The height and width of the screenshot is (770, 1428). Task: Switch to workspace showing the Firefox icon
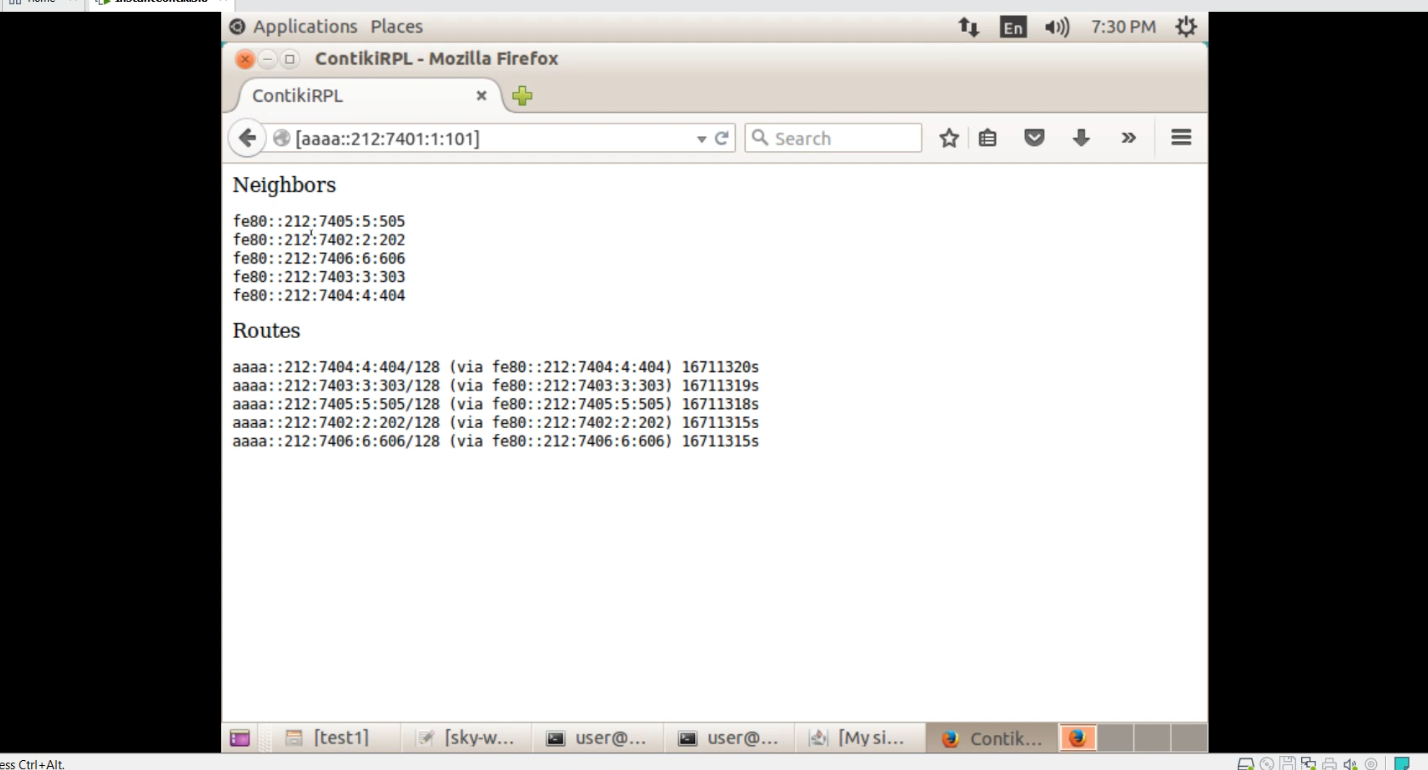coord(1077,738)
